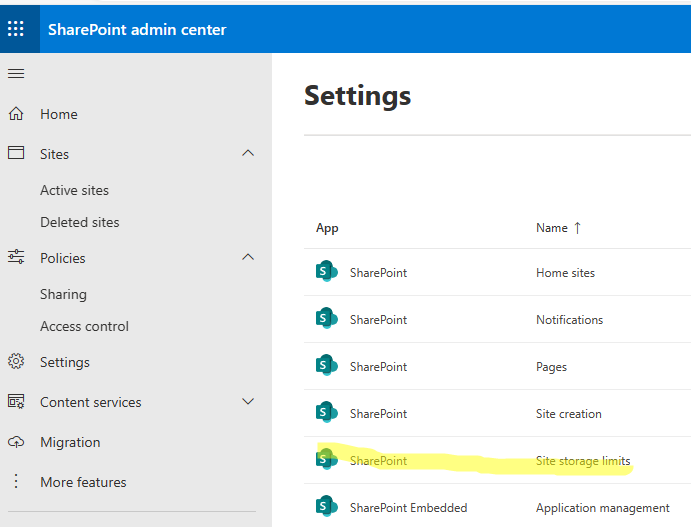Click SharePoint icon in Application management row

point(327,506)
